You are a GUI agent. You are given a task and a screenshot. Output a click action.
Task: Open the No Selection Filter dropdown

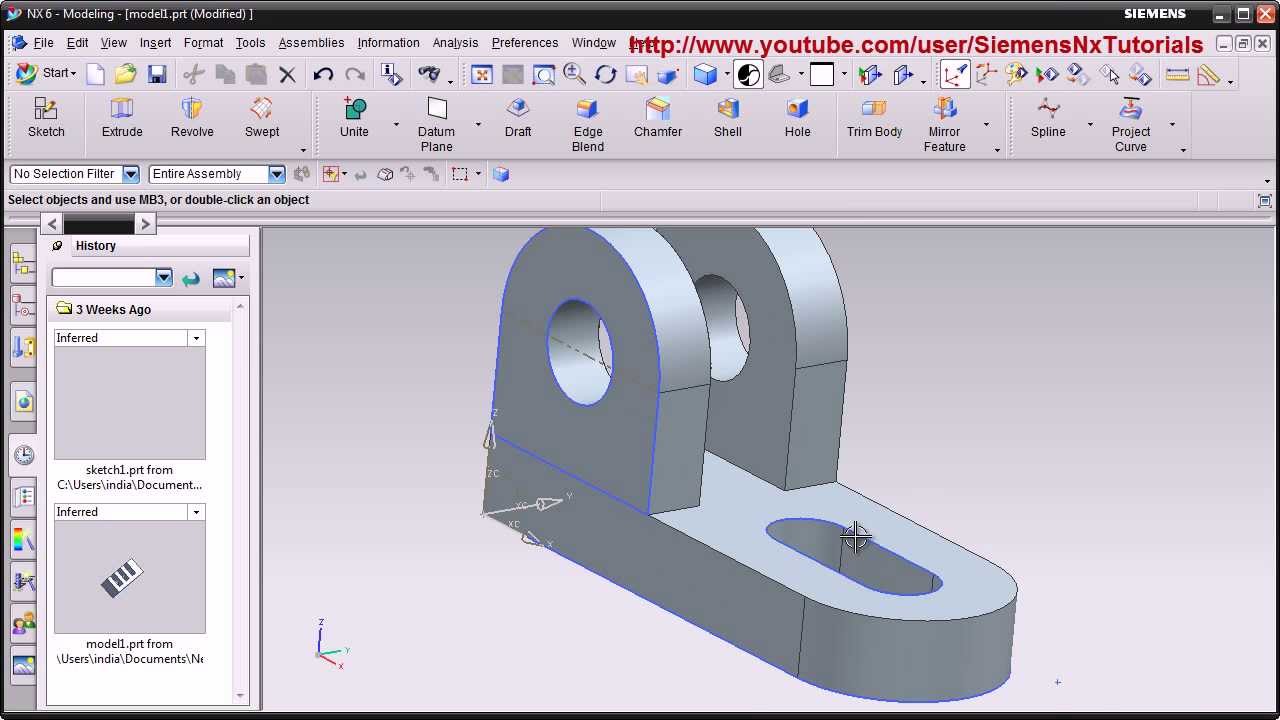130,174
